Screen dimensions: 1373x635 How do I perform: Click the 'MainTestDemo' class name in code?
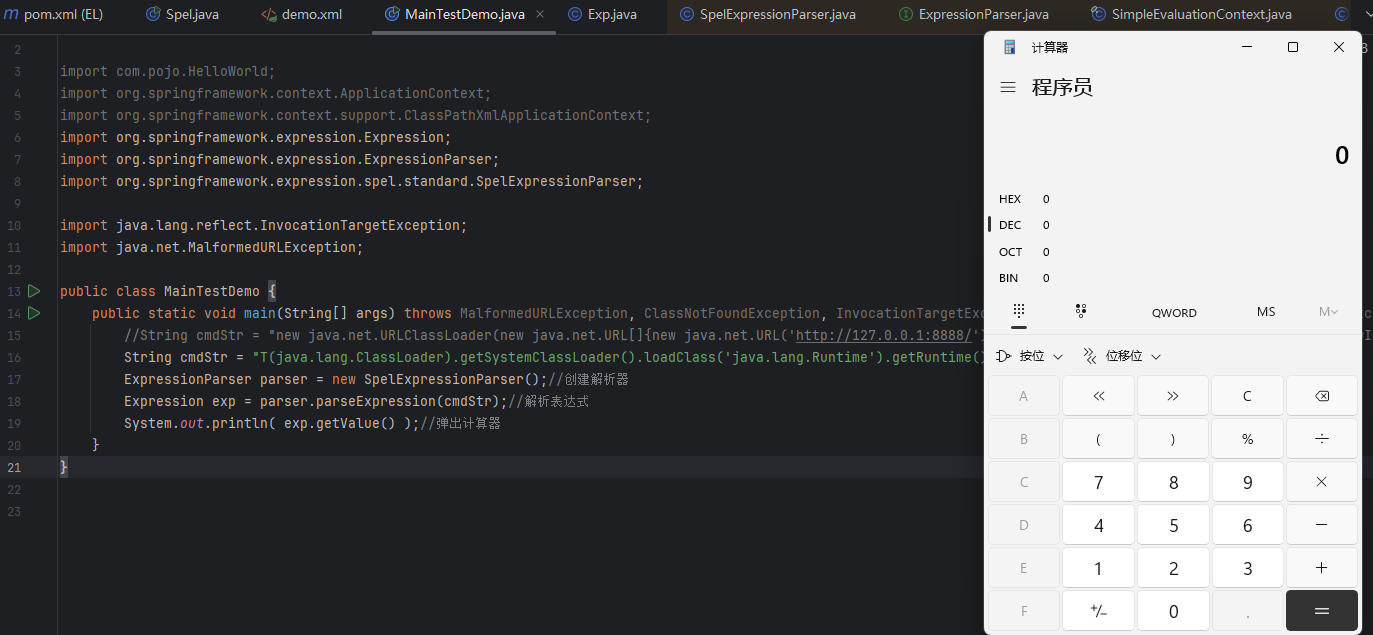(212, 291)
